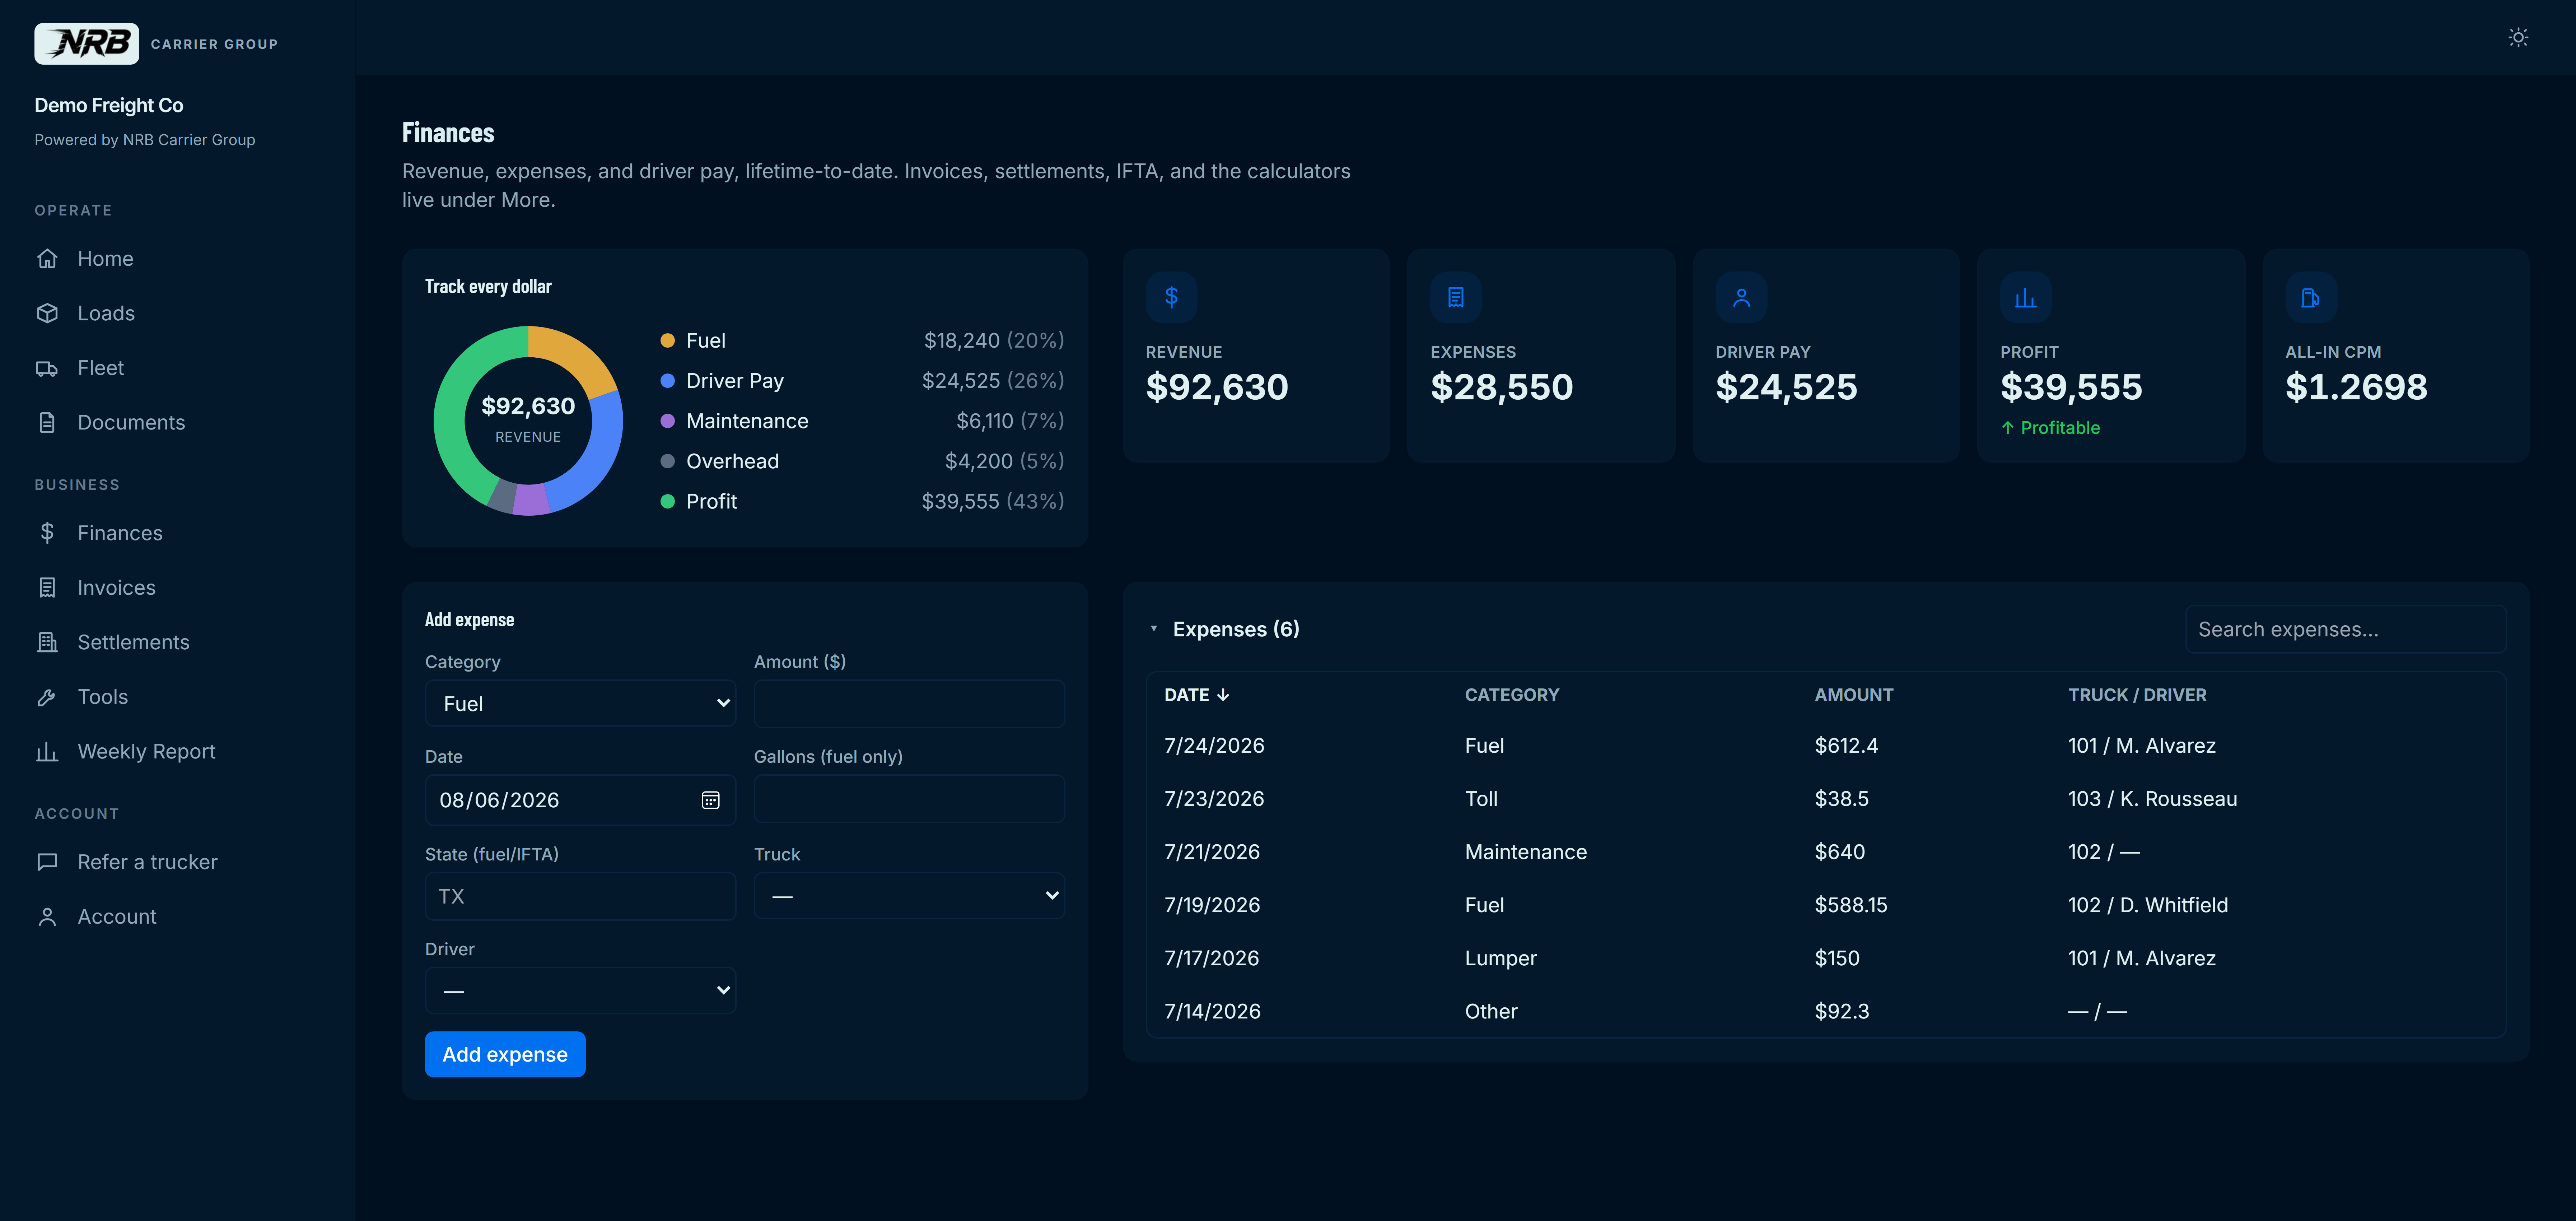Click the Demo Freight Co company name
The height and width of the screenshot is (1221, 2576).
coord(109,105)
